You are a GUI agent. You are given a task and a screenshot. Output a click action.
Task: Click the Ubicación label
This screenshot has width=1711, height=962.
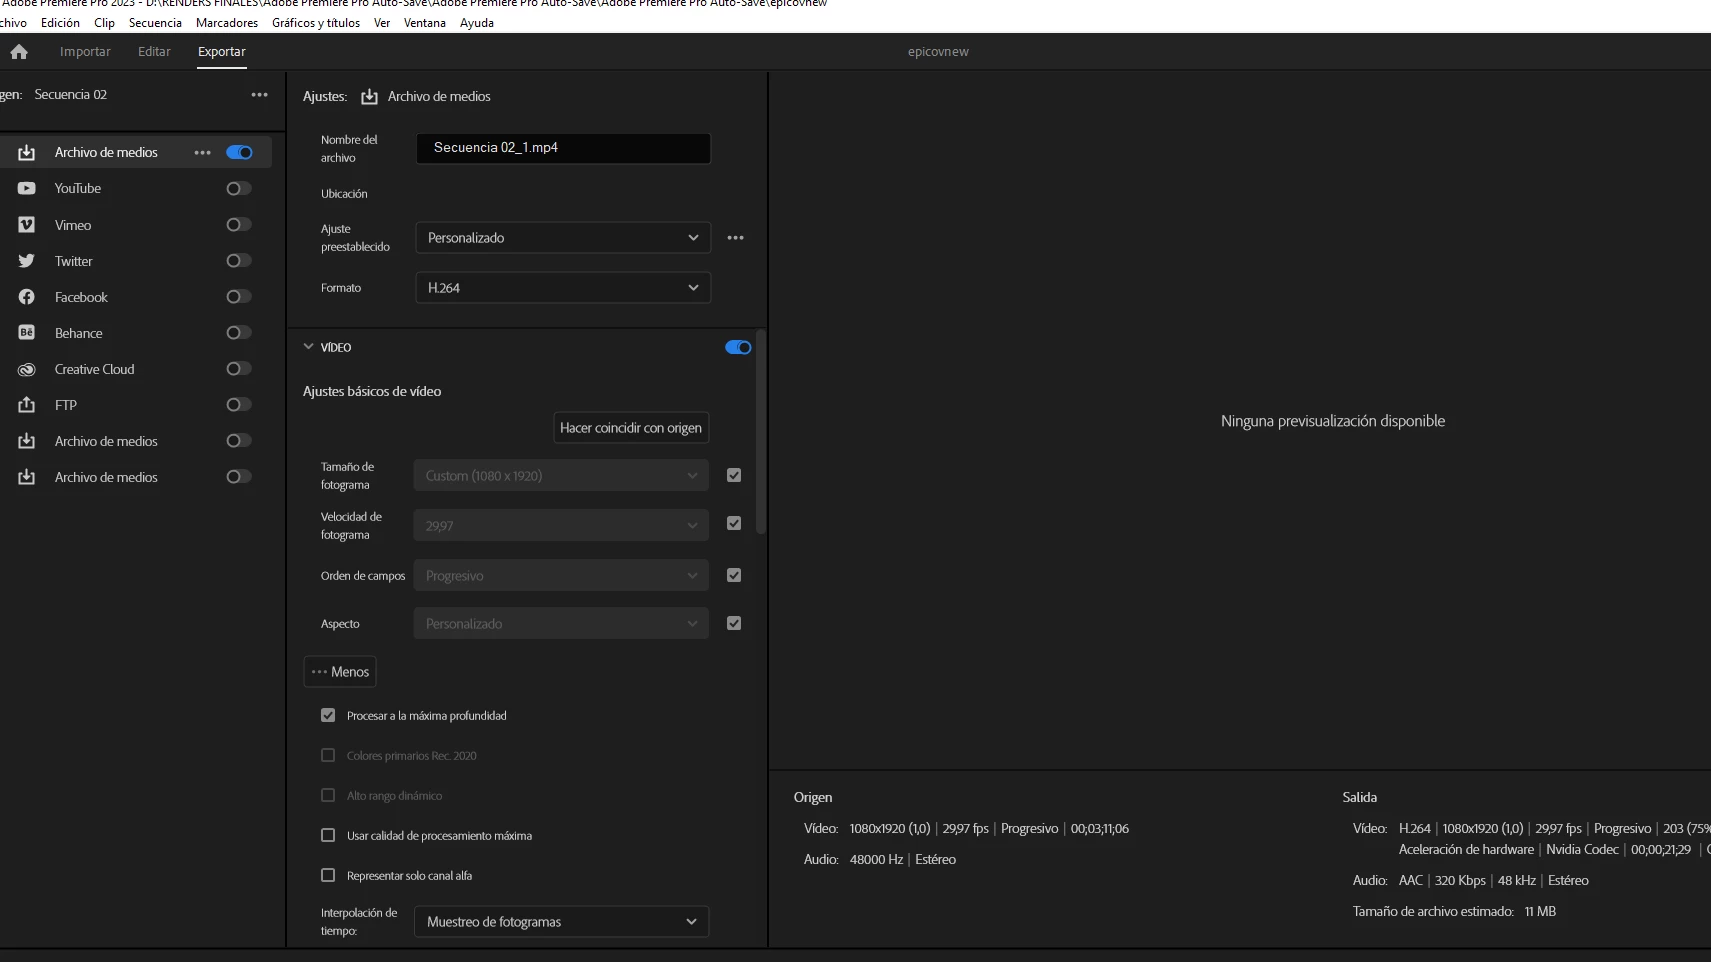(344, 194)
